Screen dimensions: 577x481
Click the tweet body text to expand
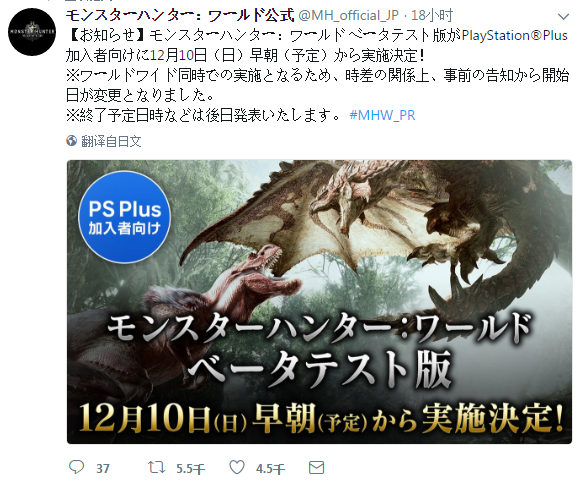pyautogui.click(x=317, y=75)
